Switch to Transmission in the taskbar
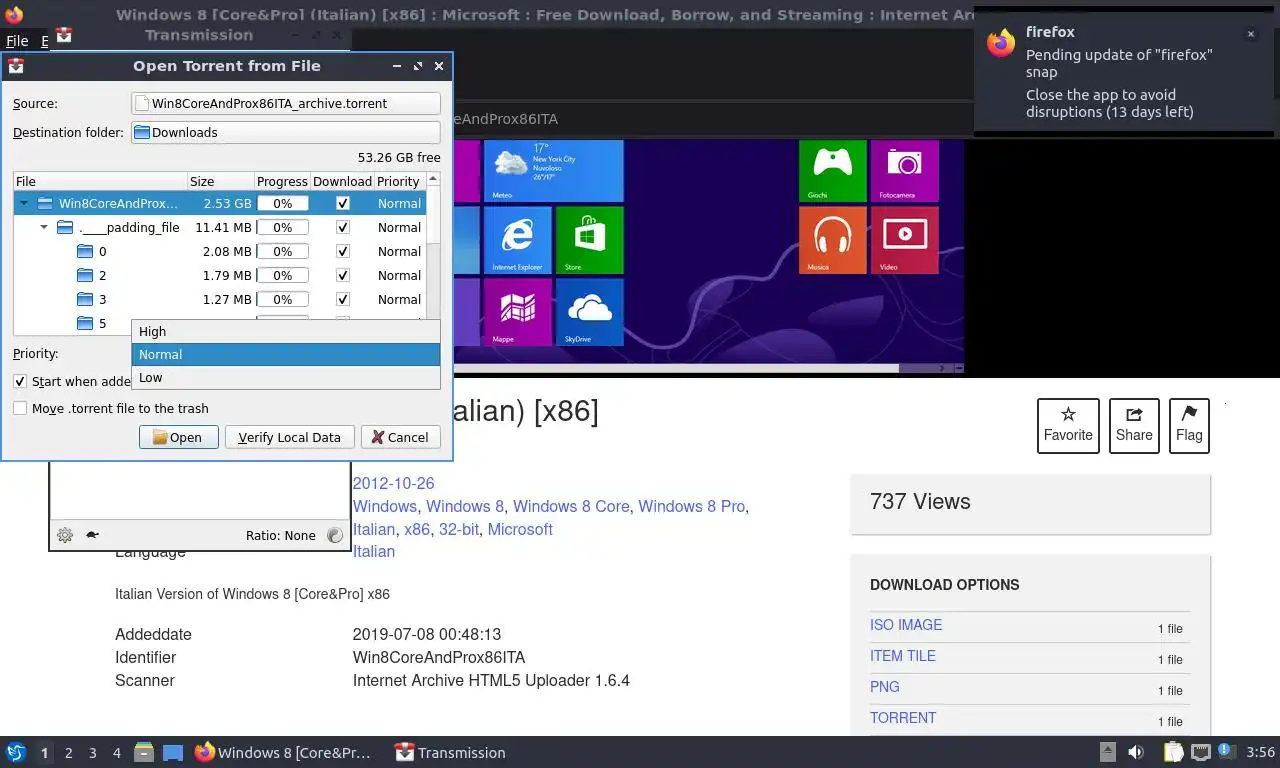 point(450,752)
